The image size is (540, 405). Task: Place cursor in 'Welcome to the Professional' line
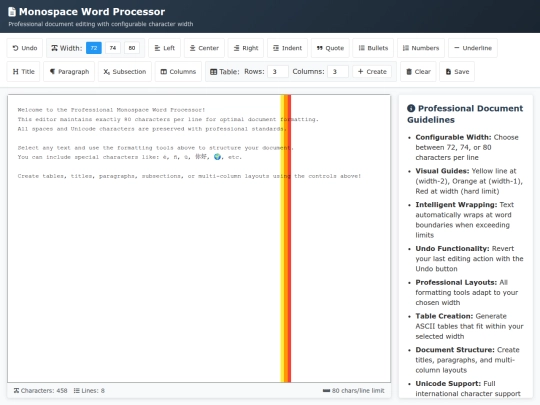[x=111, y=110]
